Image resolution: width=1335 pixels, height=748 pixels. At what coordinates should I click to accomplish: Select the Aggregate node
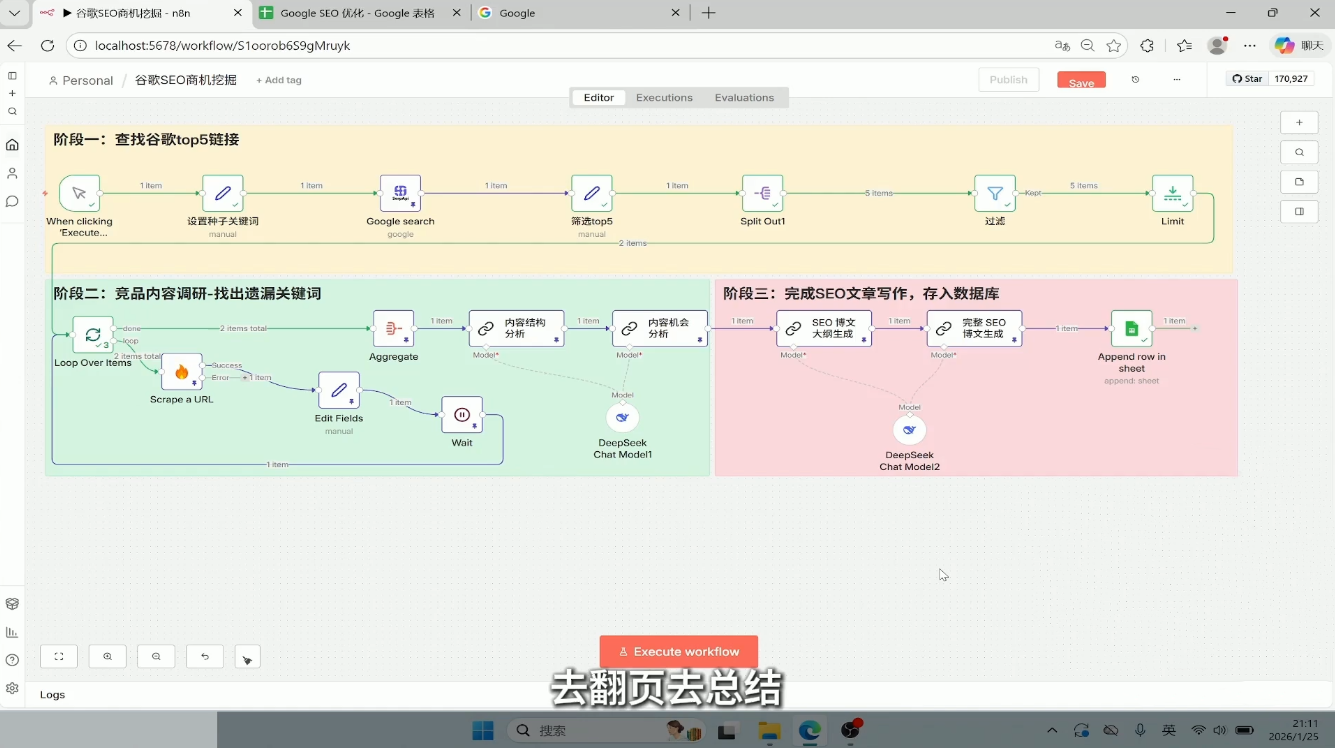tap(393, 328)
